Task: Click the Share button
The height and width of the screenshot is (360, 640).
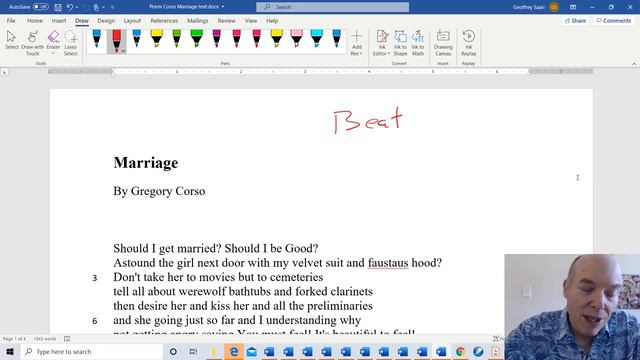Action: click(575, 20)
